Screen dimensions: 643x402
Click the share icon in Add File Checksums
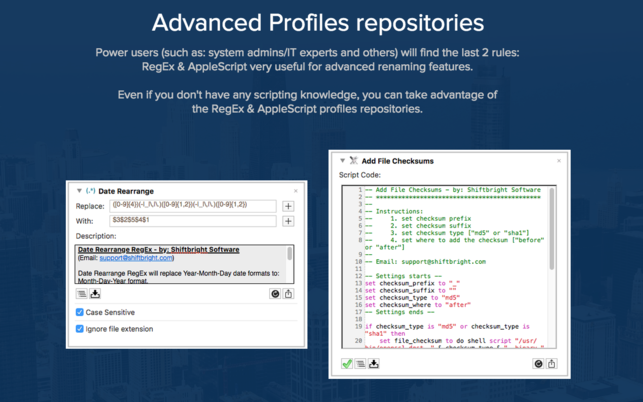pyautogui.click(x=551, y=364)
